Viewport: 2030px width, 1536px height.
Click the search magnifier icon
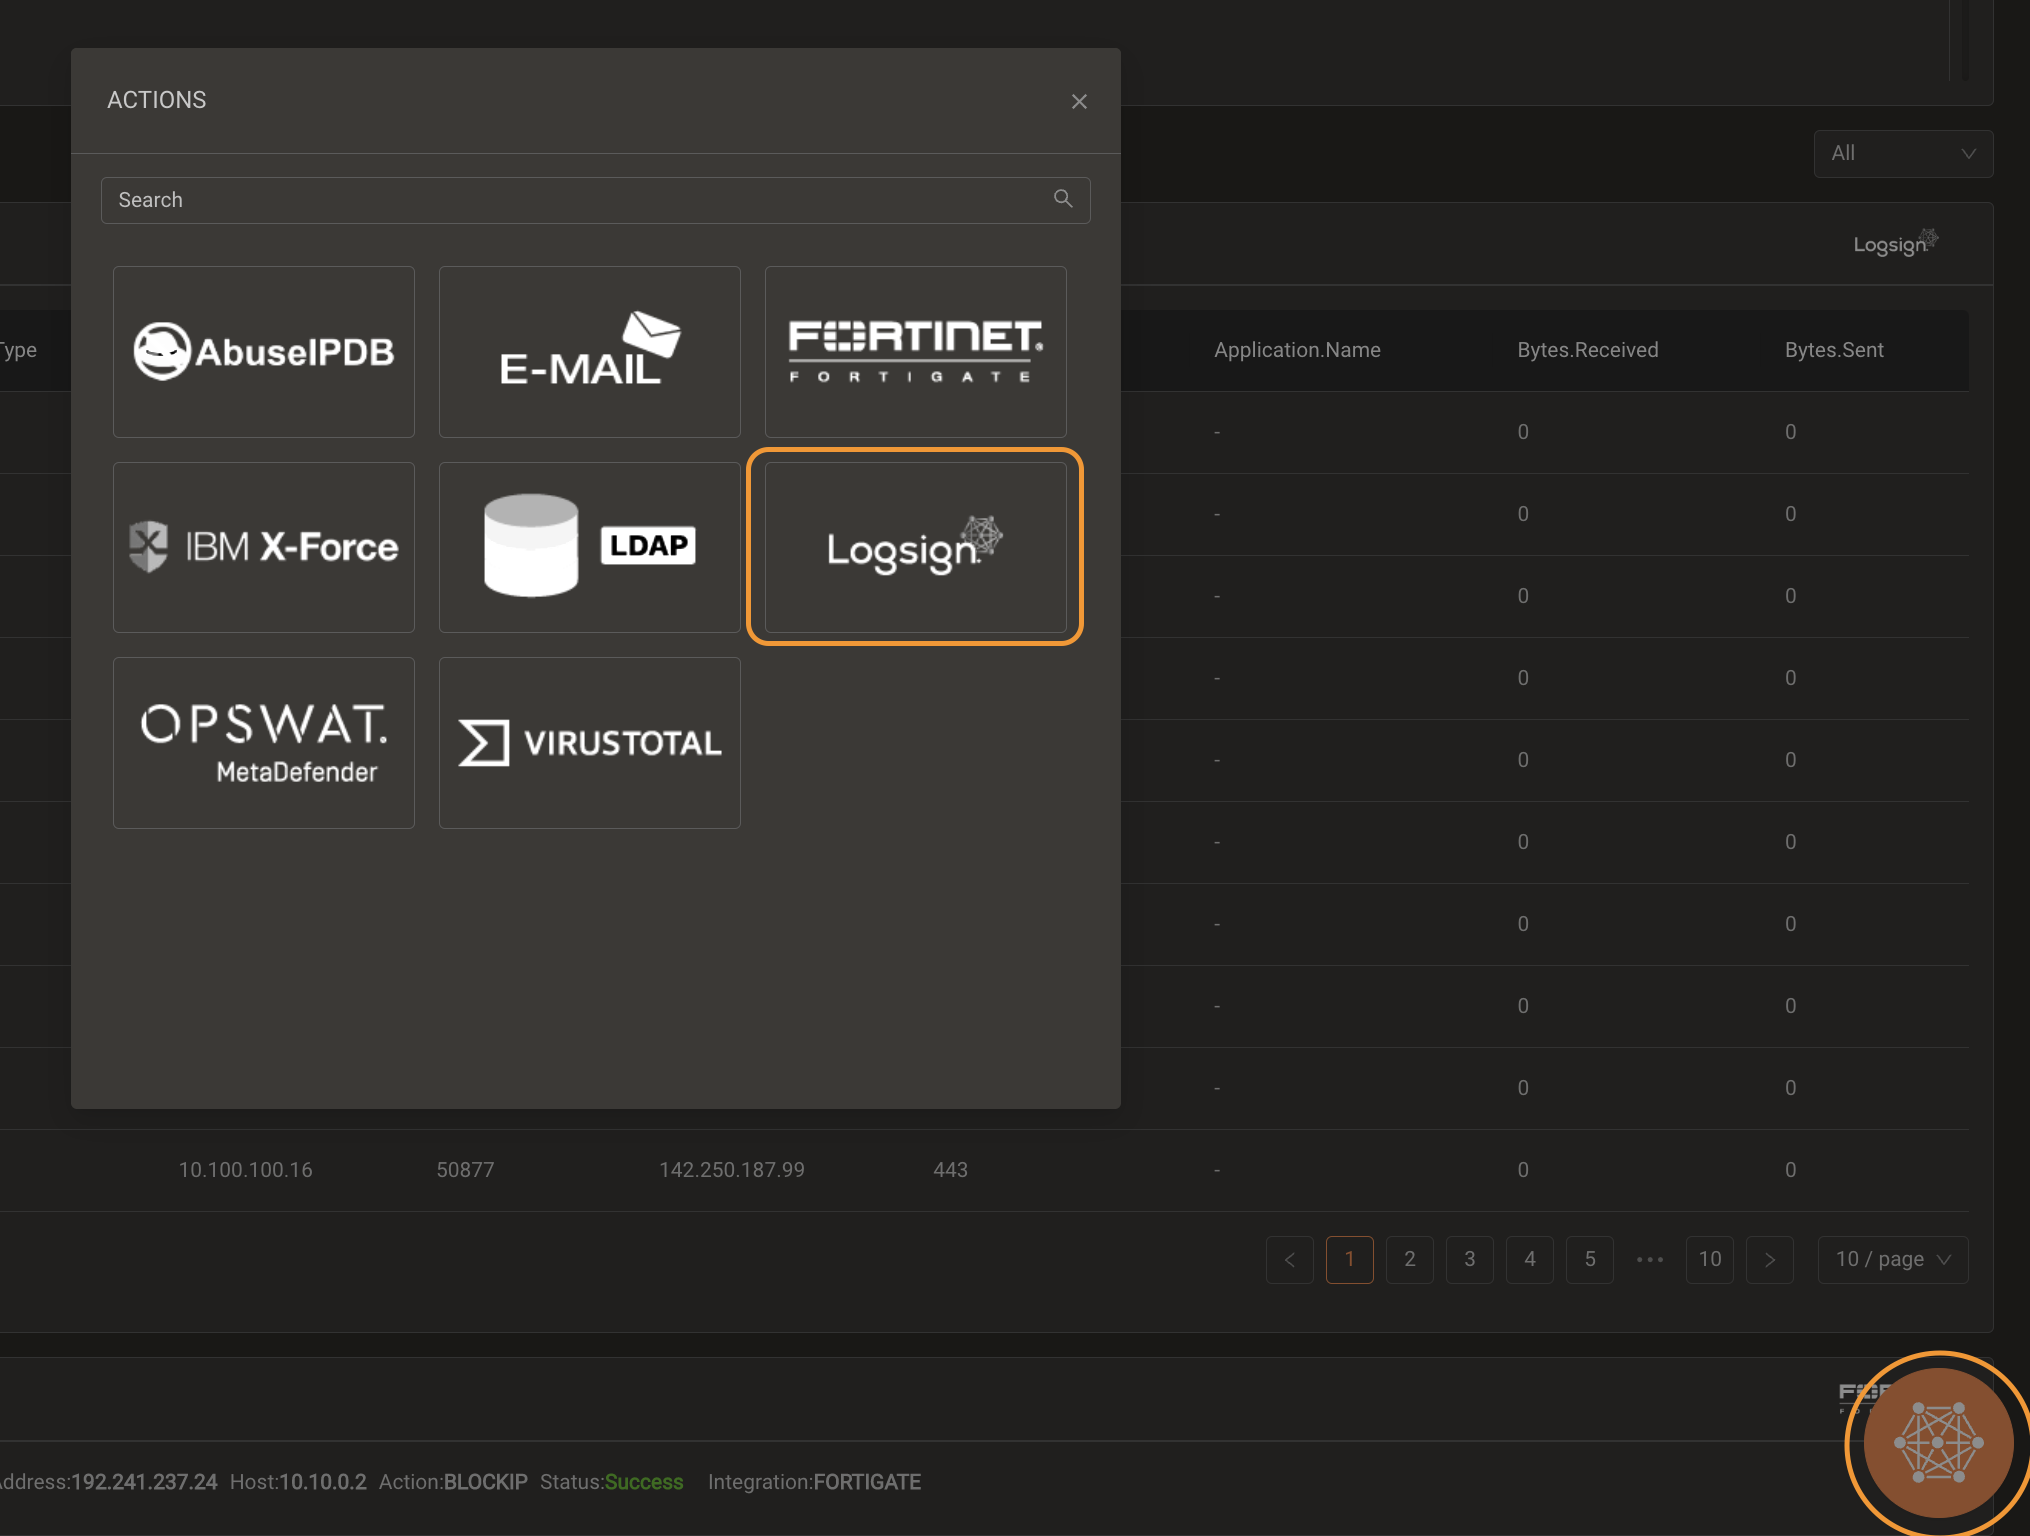point(1063,199)
